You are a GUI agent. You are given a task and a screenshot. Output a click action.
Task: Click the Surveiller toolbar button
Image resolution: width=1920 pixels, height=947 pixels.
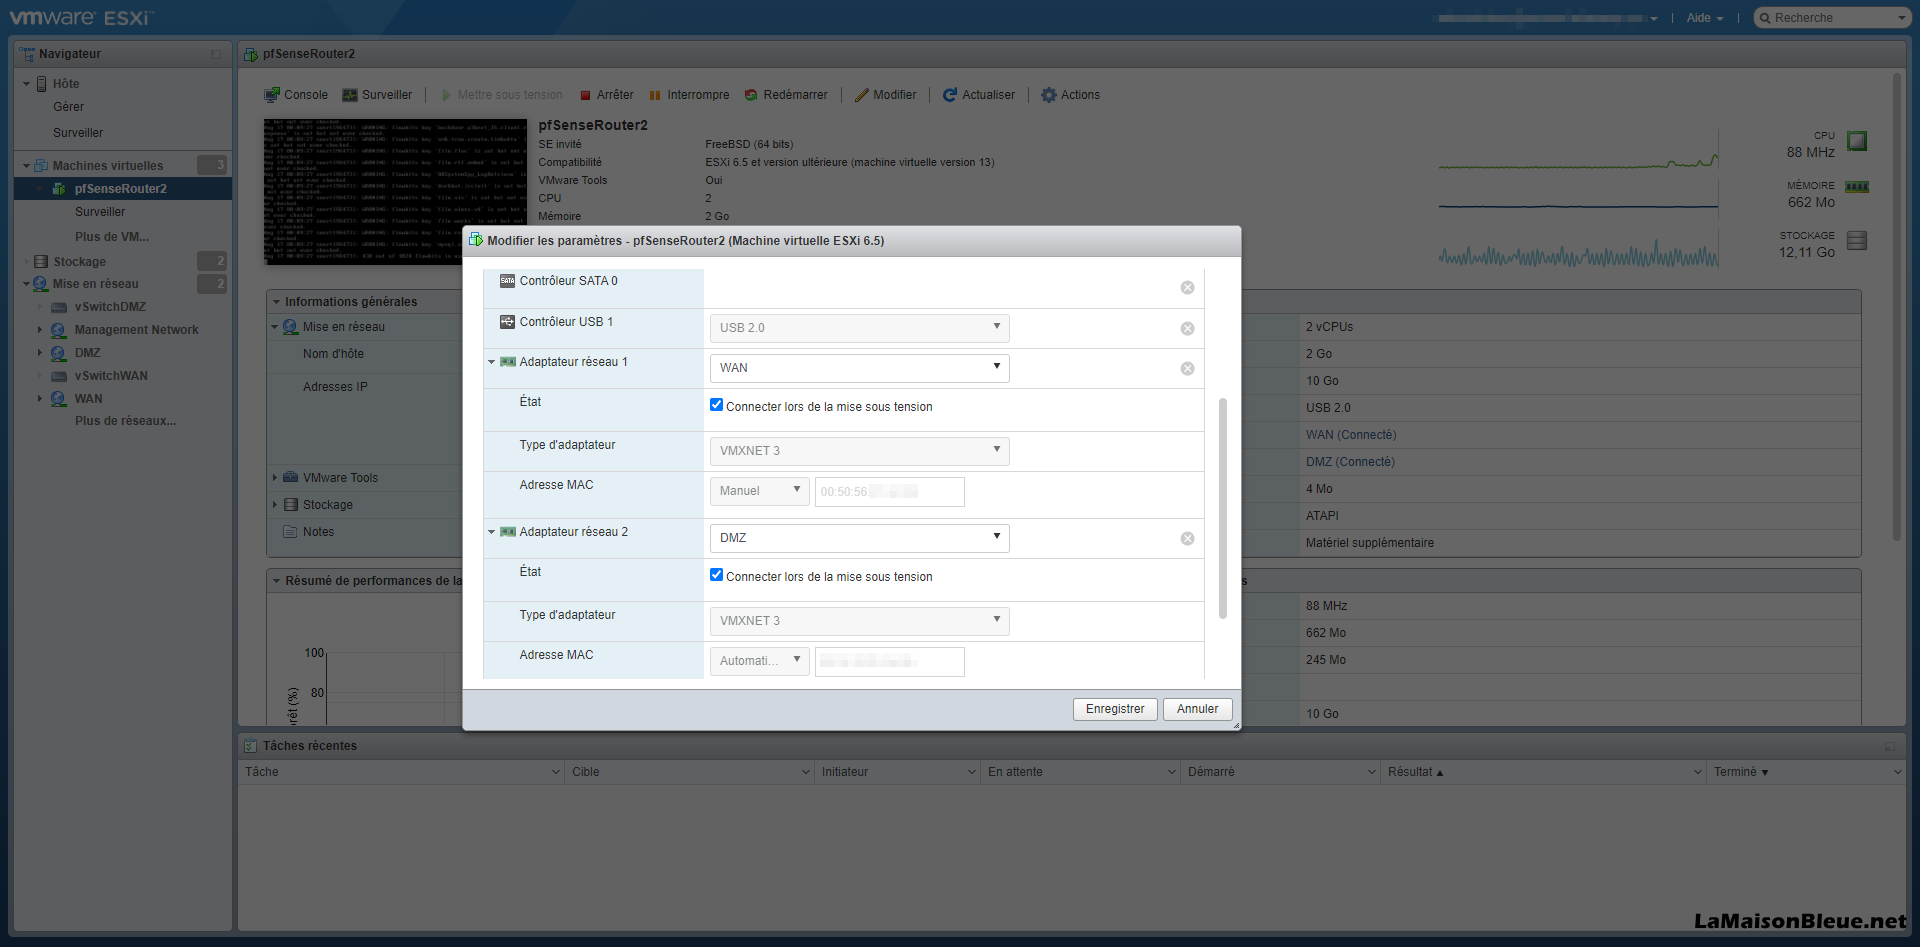[377, 95]
